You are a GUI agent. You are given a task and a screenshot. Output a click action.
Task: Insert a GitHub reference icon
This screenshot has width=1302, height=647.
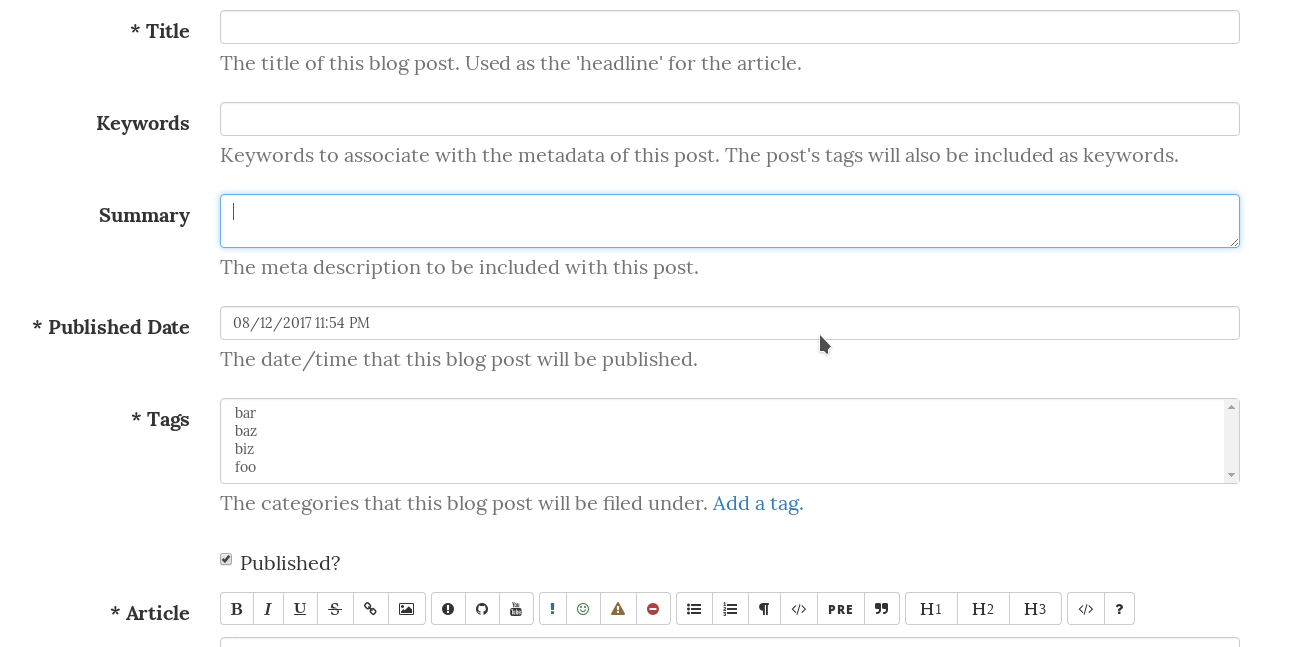(x=482, y=608)
